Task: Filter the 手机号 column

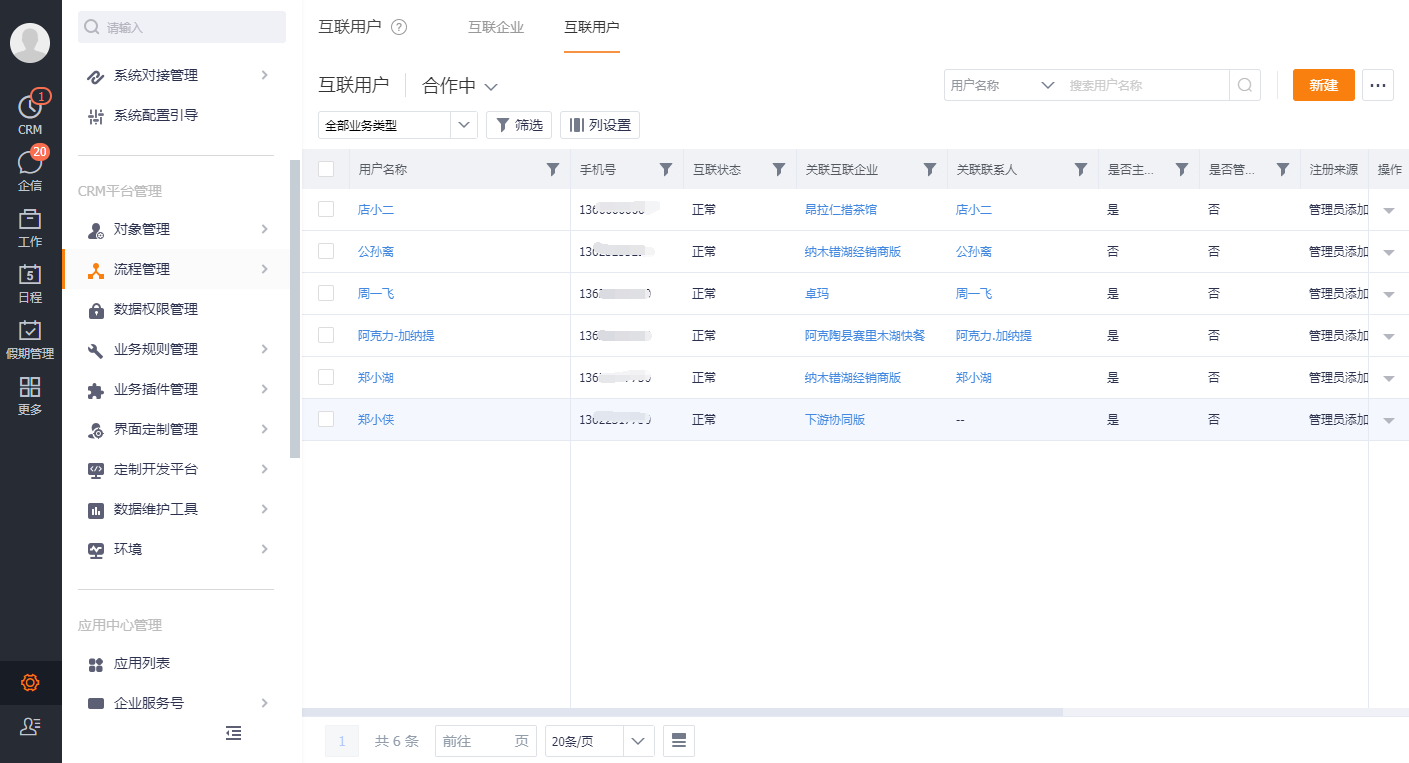Action: pos(666,170)
